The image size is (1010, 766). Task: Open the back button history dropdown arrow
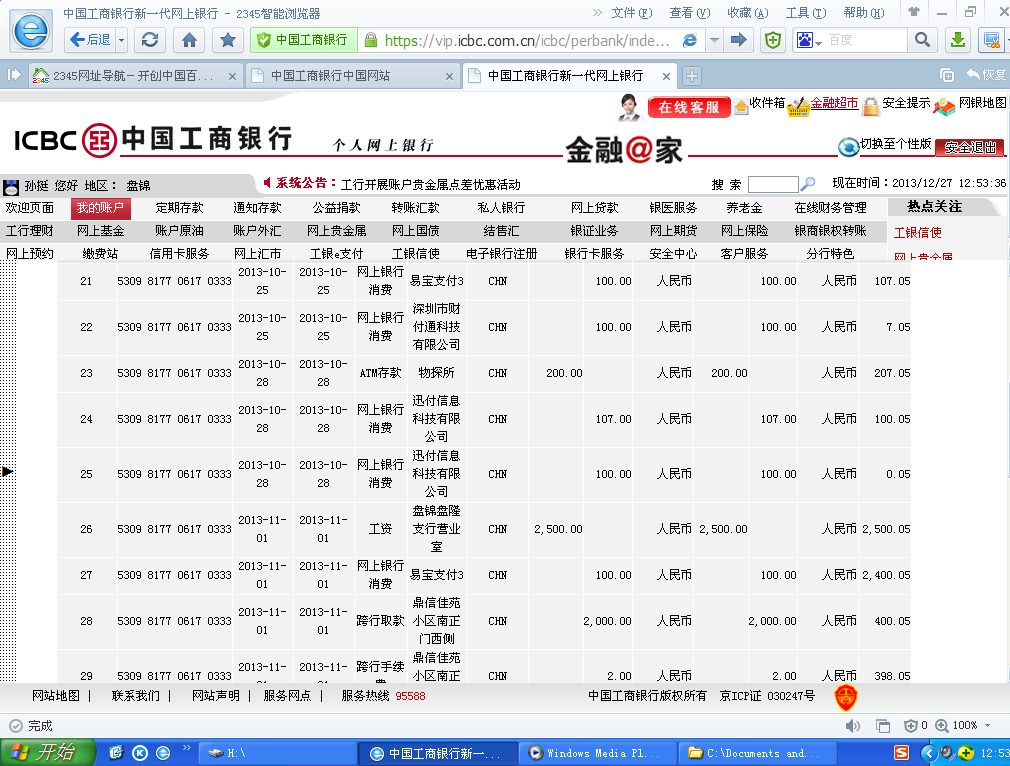[x=121, y=40]
